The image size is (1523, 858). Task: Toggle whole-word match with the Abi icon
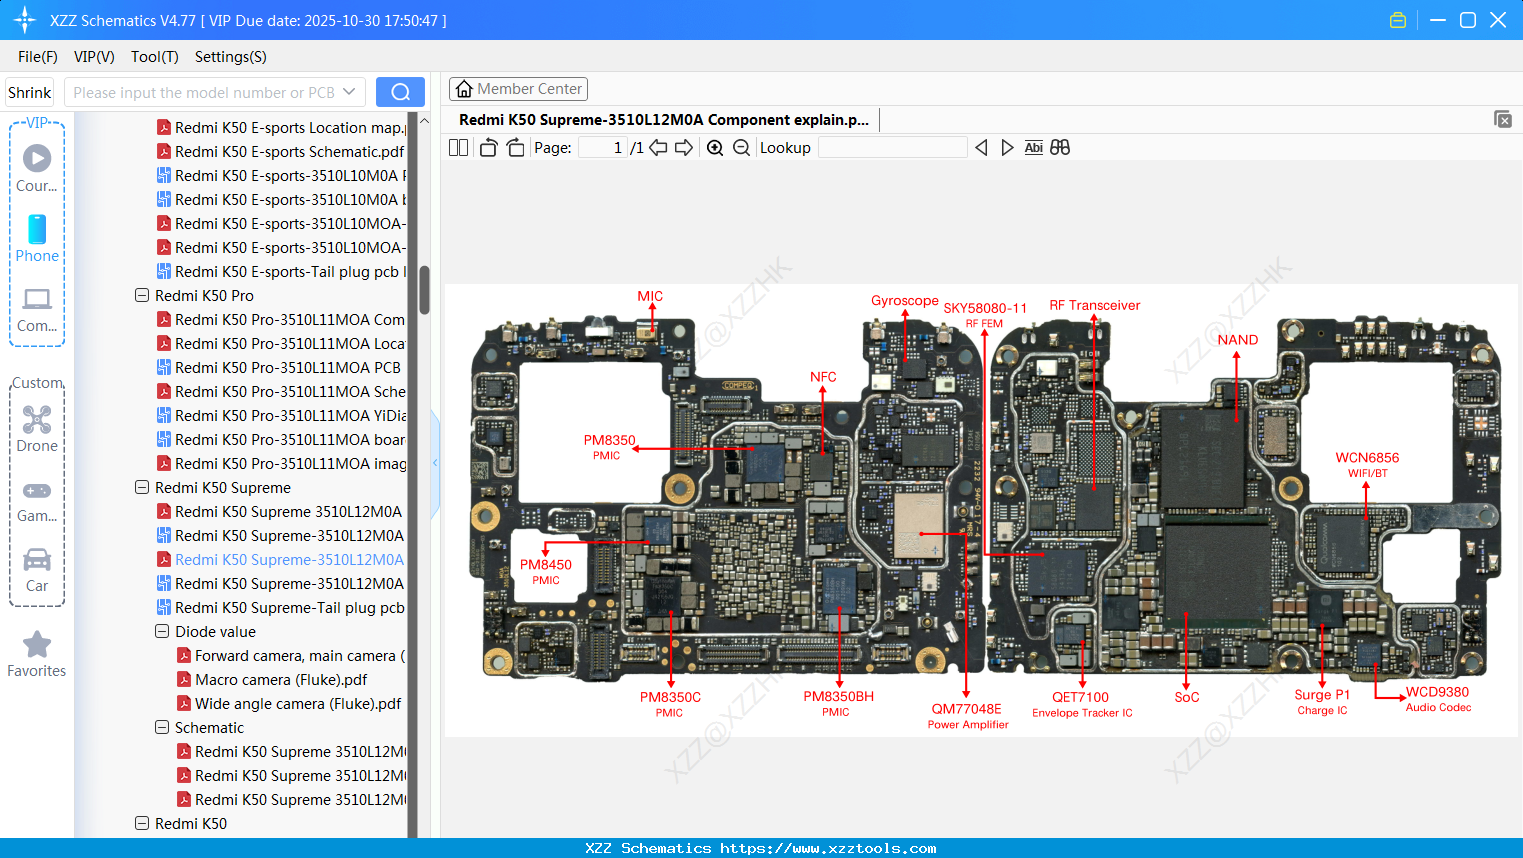coord(1033,147)
